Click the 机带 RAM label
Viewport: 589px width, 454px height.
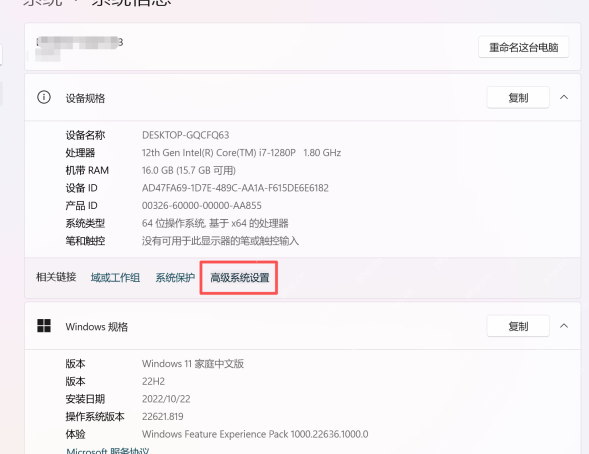87,170
